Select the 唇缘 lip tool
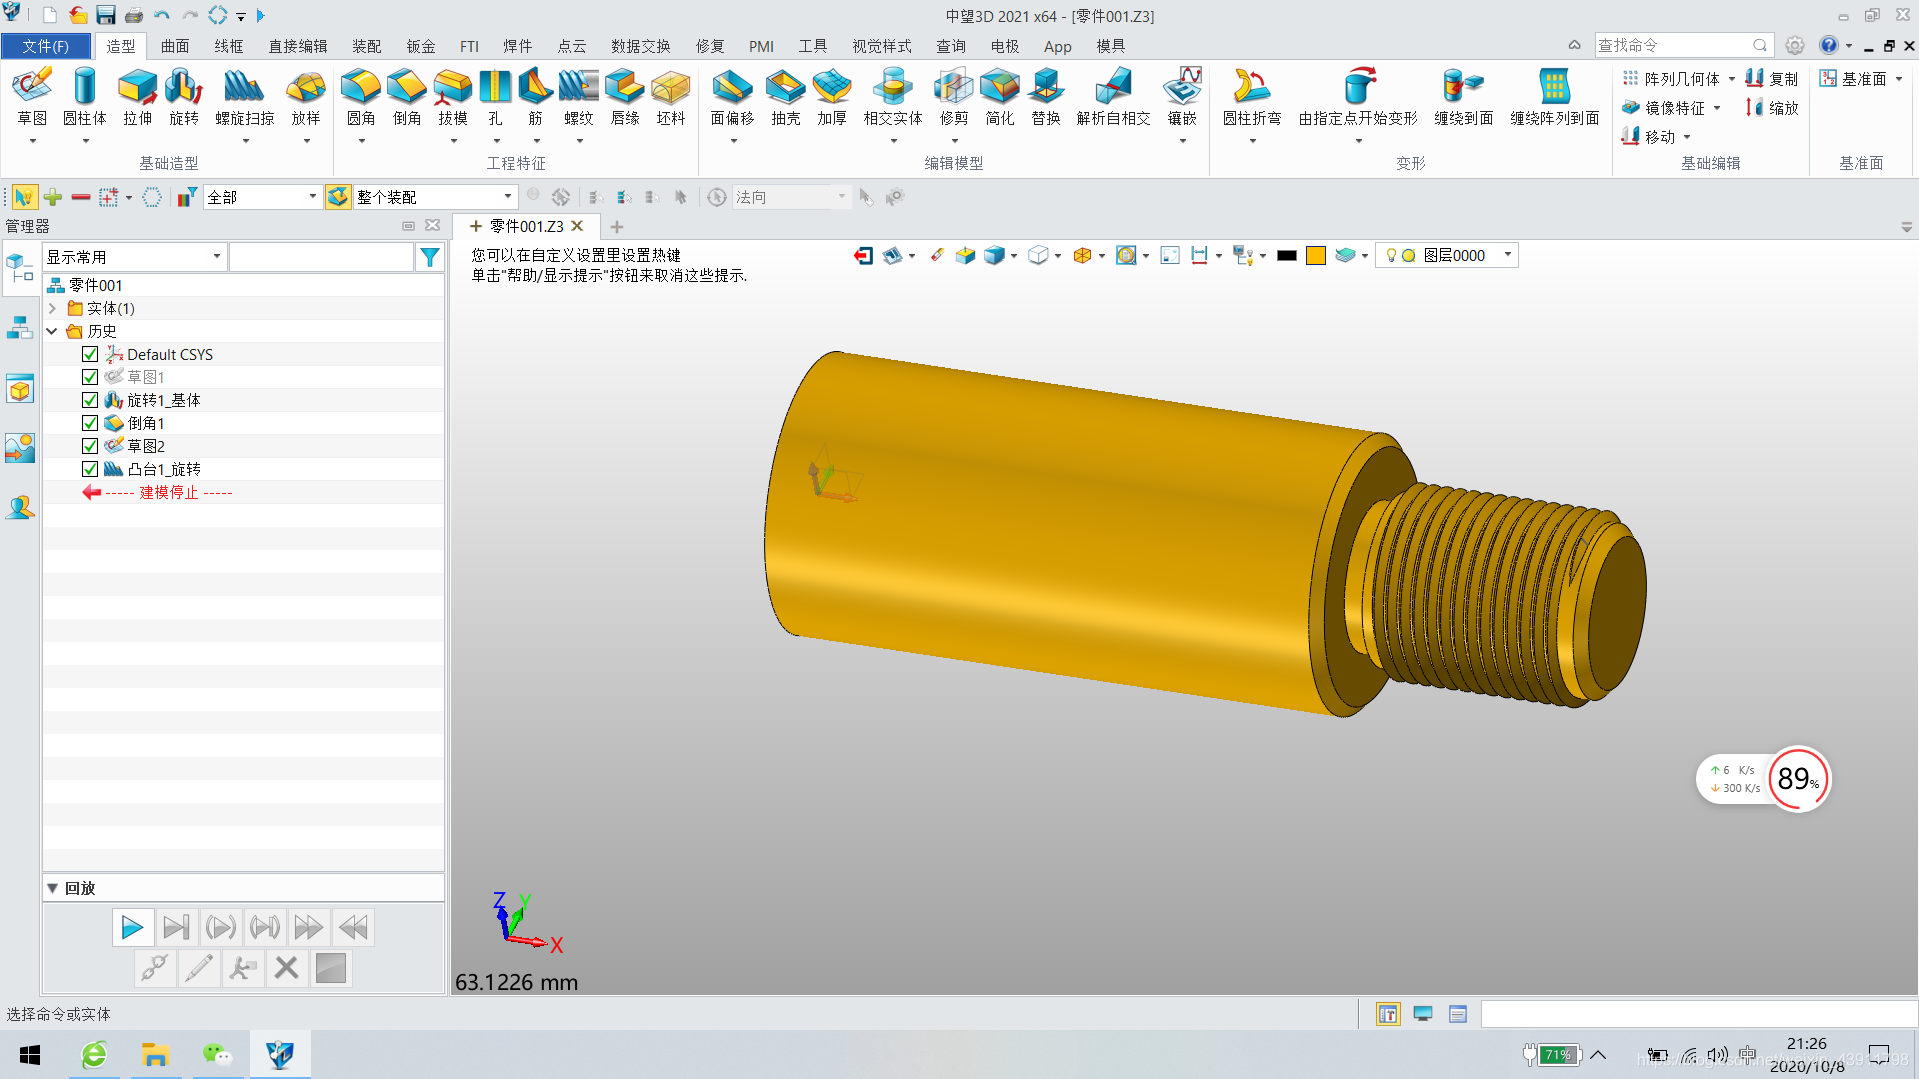Screen dimensions: 1919x1079 625,97
